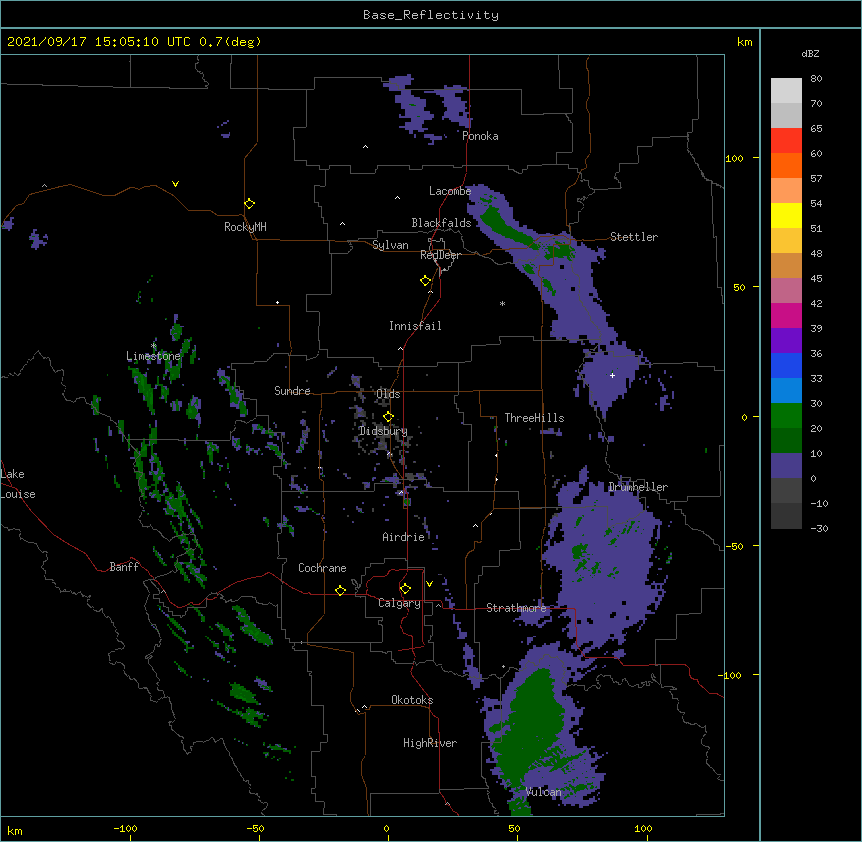The image size is (862, 842).
Task: Click the yellow legend swatch between 54 and 51
Action: 786,215
